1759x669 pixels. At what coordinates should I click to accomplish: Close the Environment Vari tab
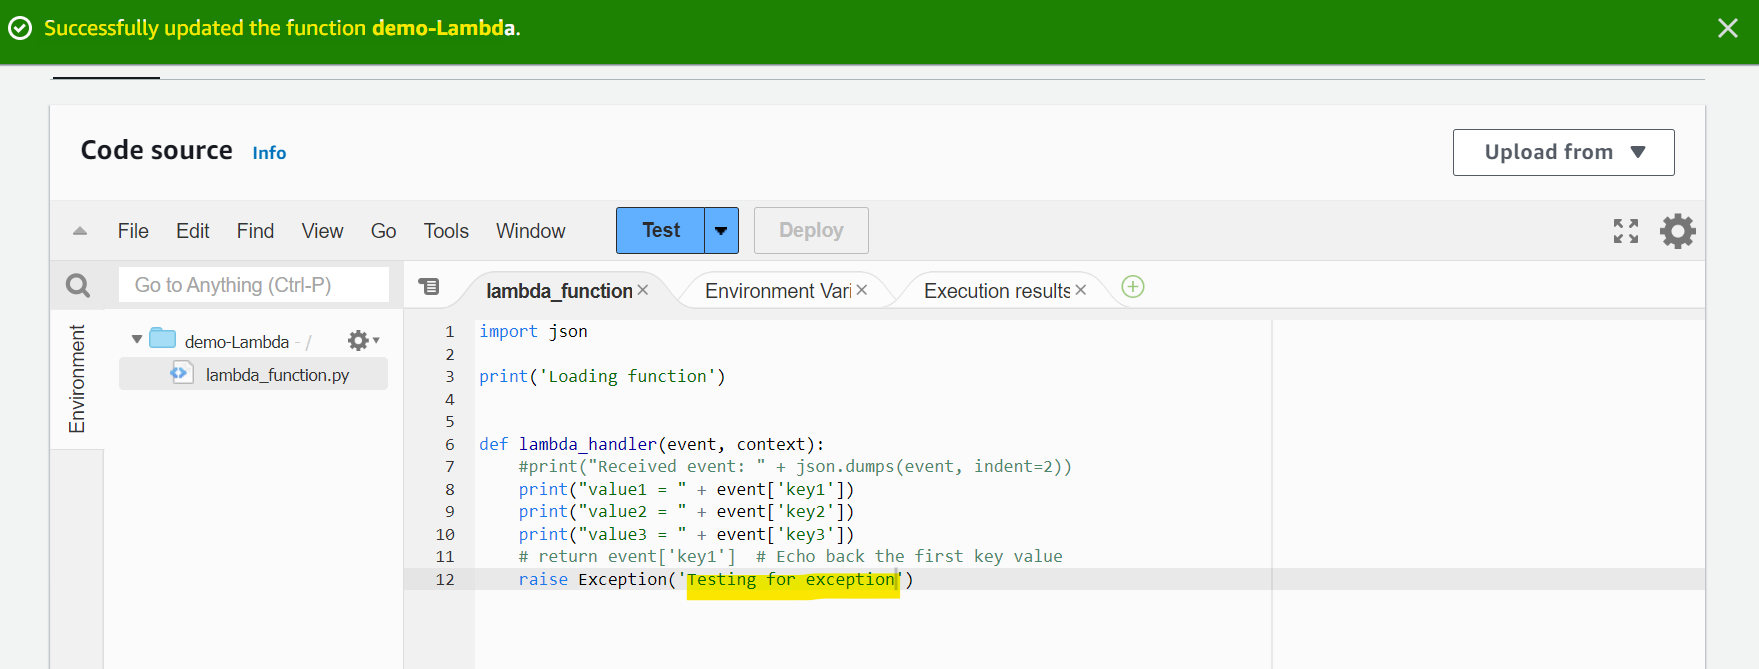[862, 290]
